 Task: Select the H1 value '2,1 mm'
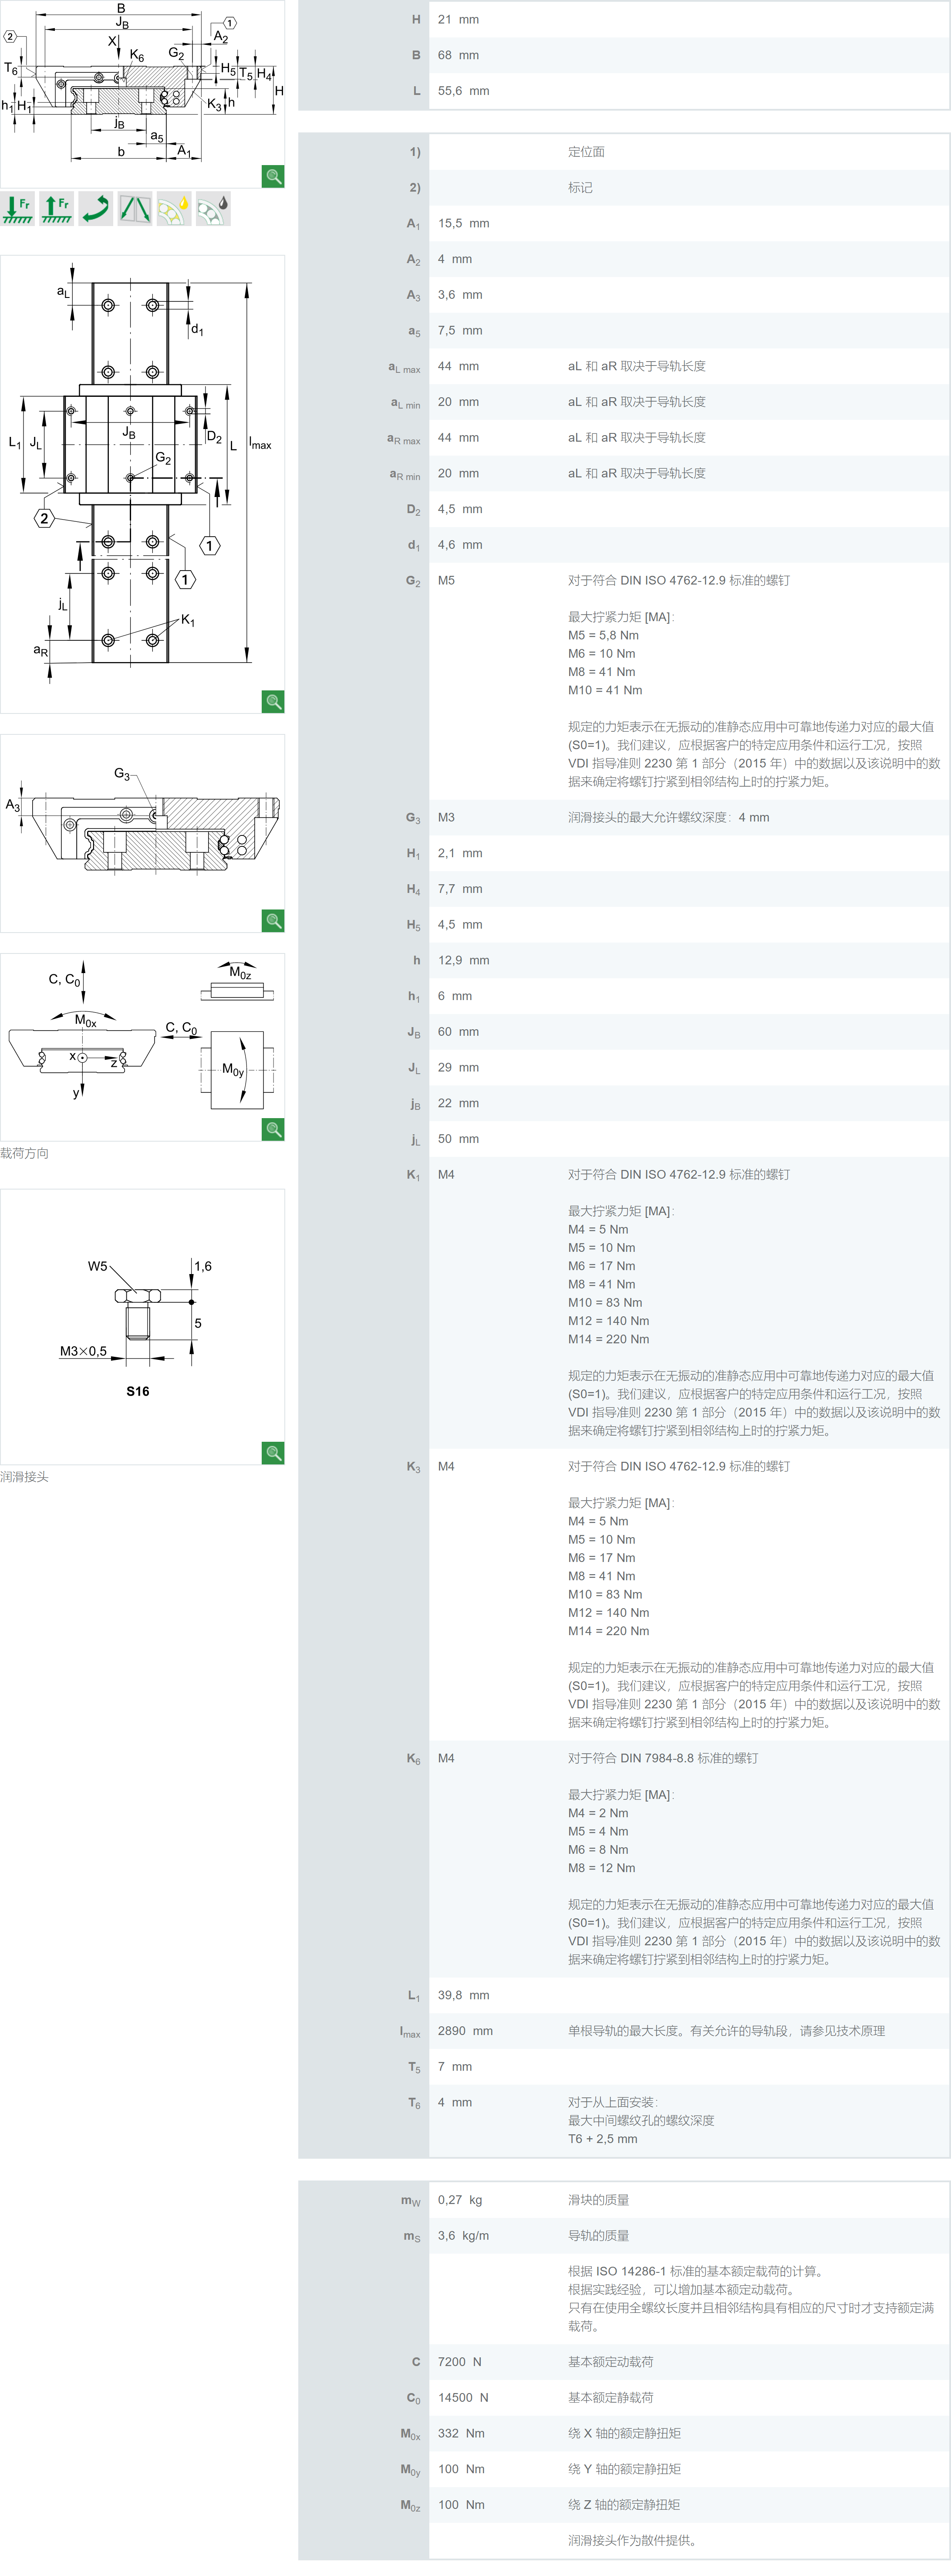460,853
